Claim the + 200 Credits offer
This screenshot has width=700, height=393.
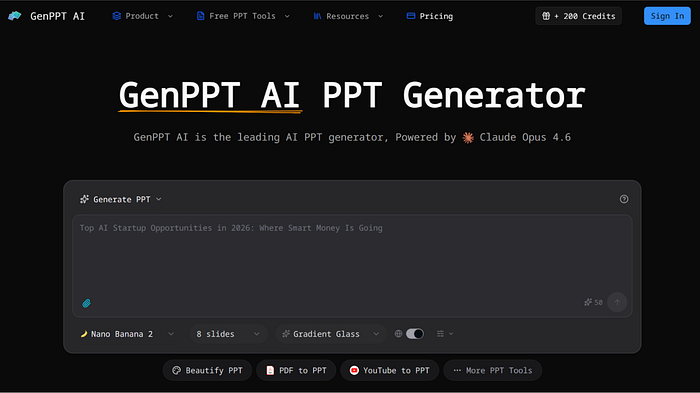[579, 16]
